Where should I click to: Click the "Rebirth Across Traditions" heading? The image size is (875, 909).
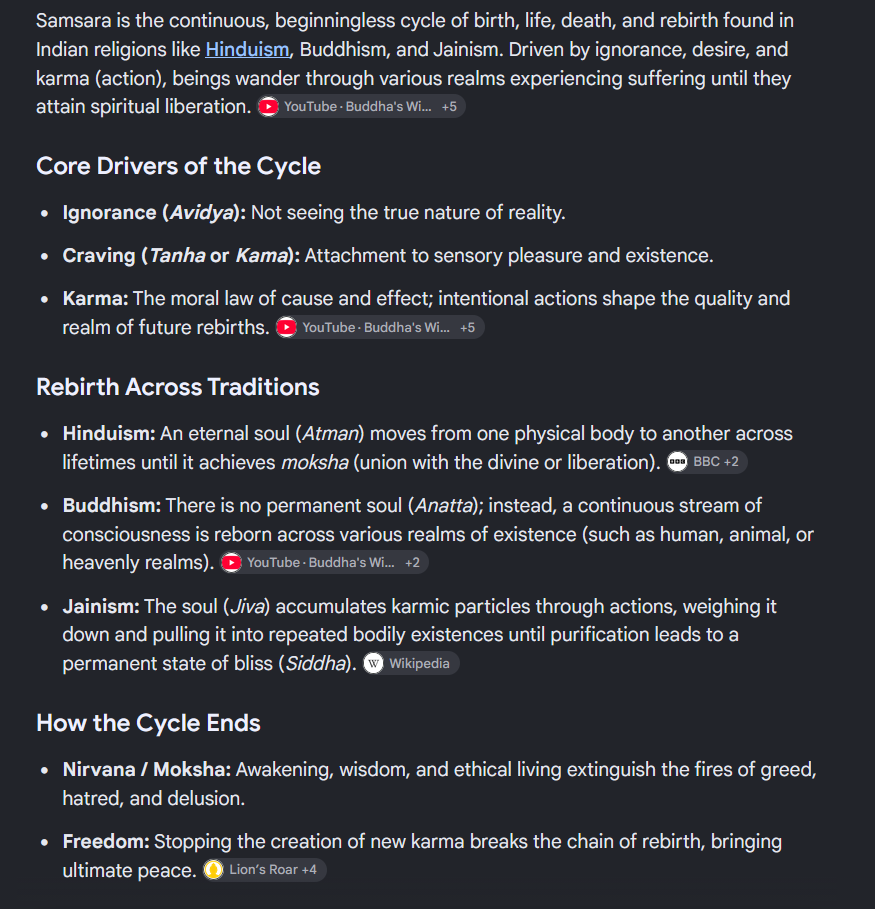pos(178,387)
